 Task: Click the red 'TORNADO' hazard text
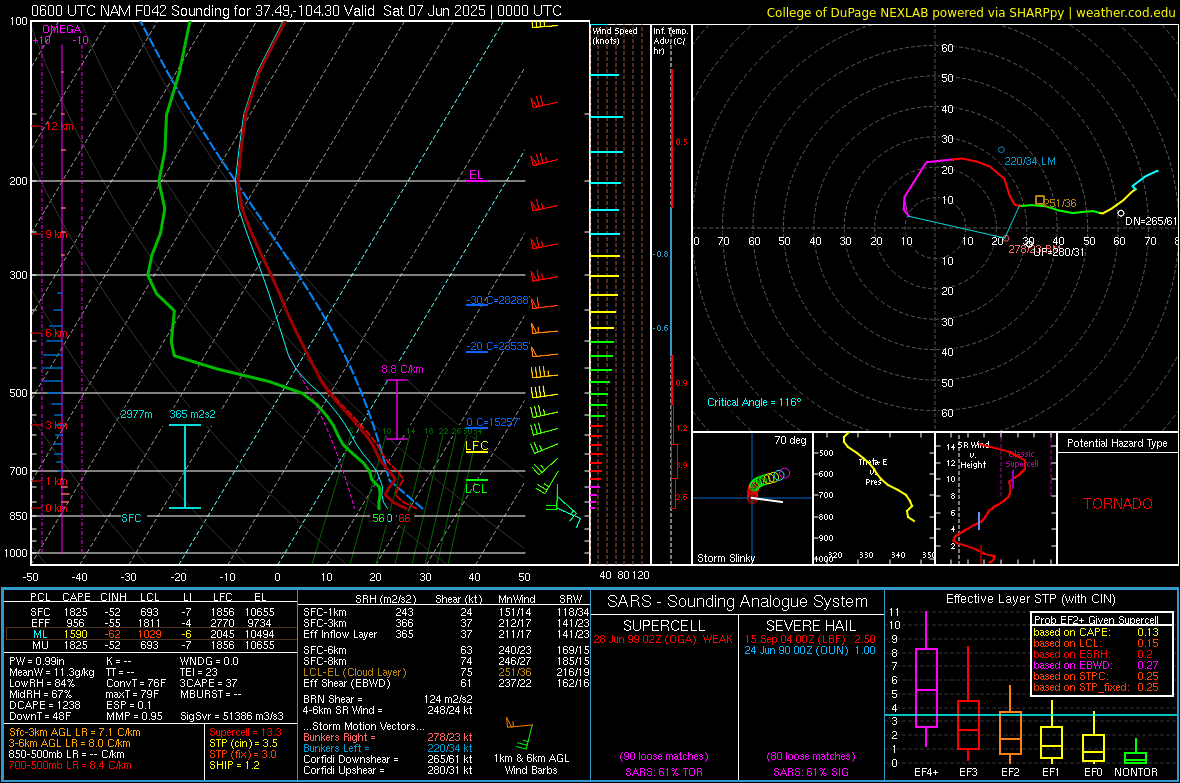pos(1118,504)
